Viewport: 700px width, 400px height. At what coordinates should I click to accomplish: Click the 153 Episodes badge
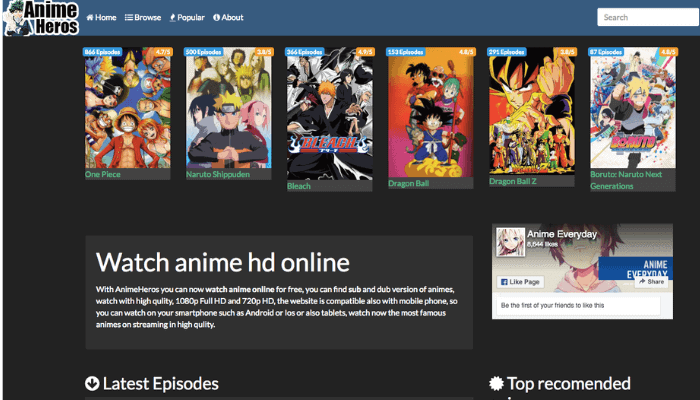point(405,52)
